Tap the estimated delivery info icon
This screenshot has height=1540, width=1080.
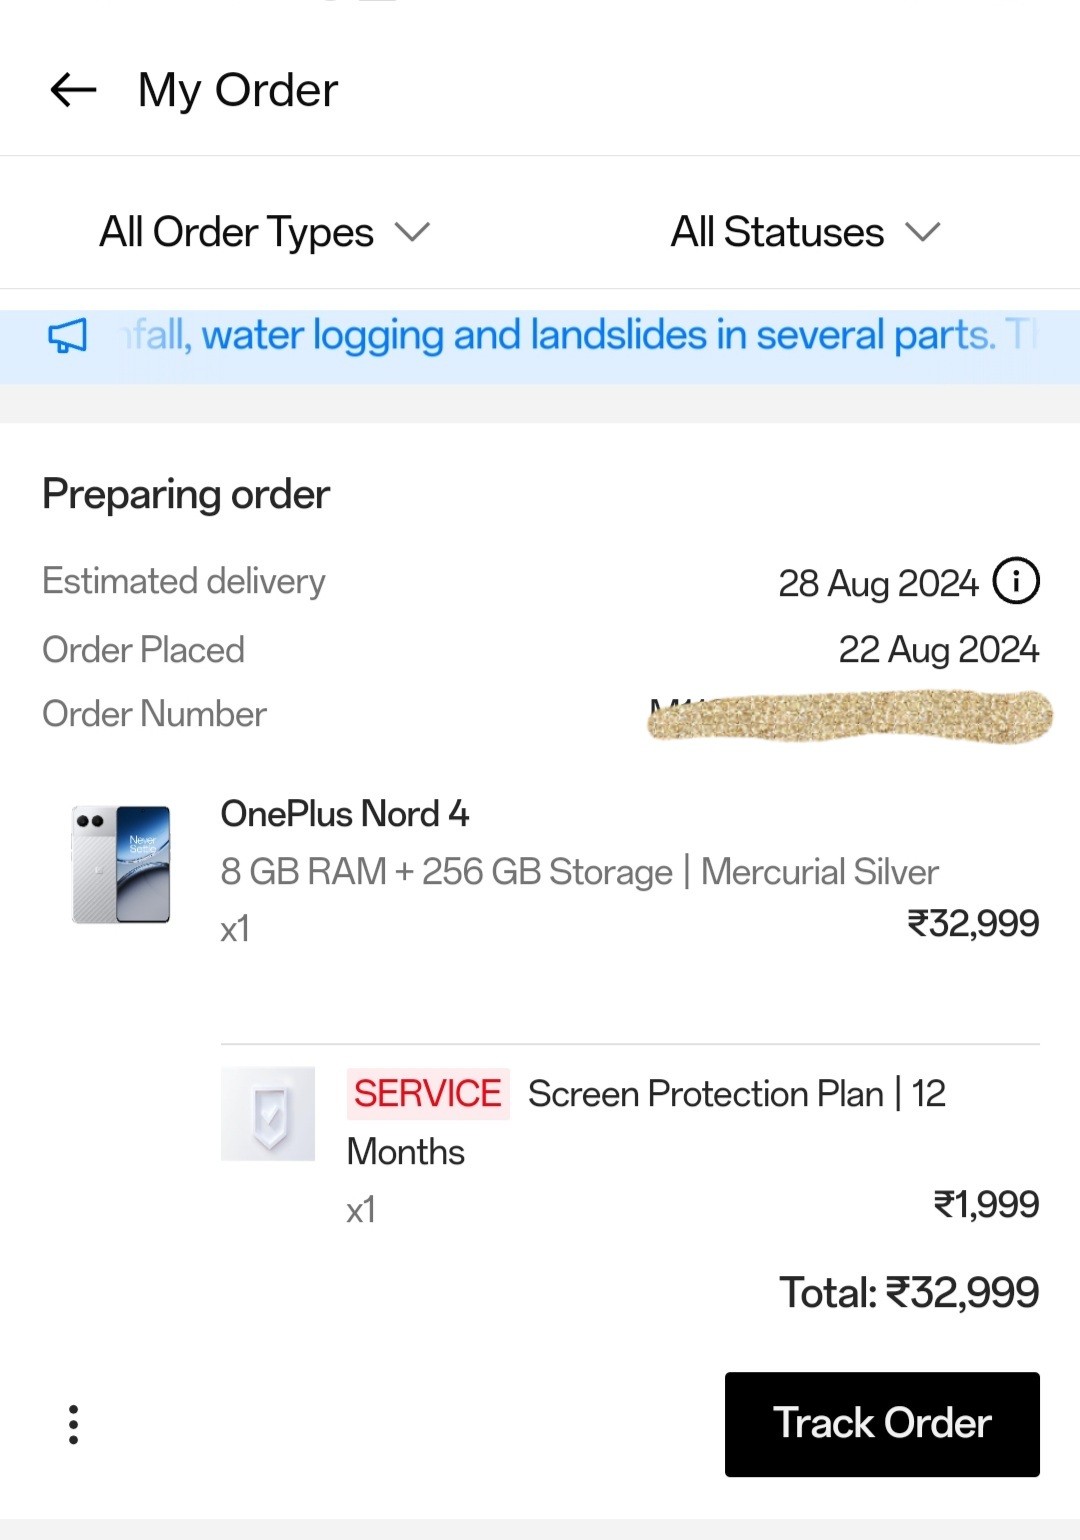tap(1016, 581)
